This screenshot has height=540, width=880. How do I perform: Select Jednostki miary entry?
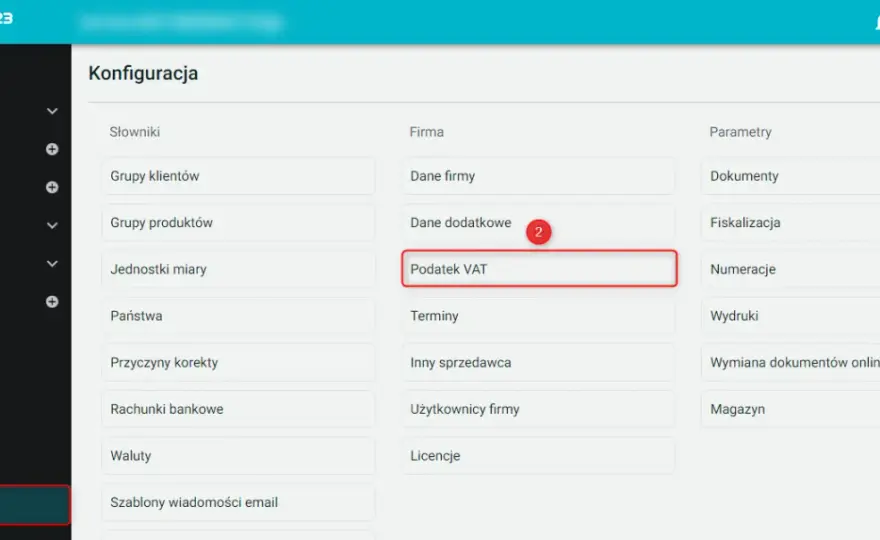[x=239, y=269]
